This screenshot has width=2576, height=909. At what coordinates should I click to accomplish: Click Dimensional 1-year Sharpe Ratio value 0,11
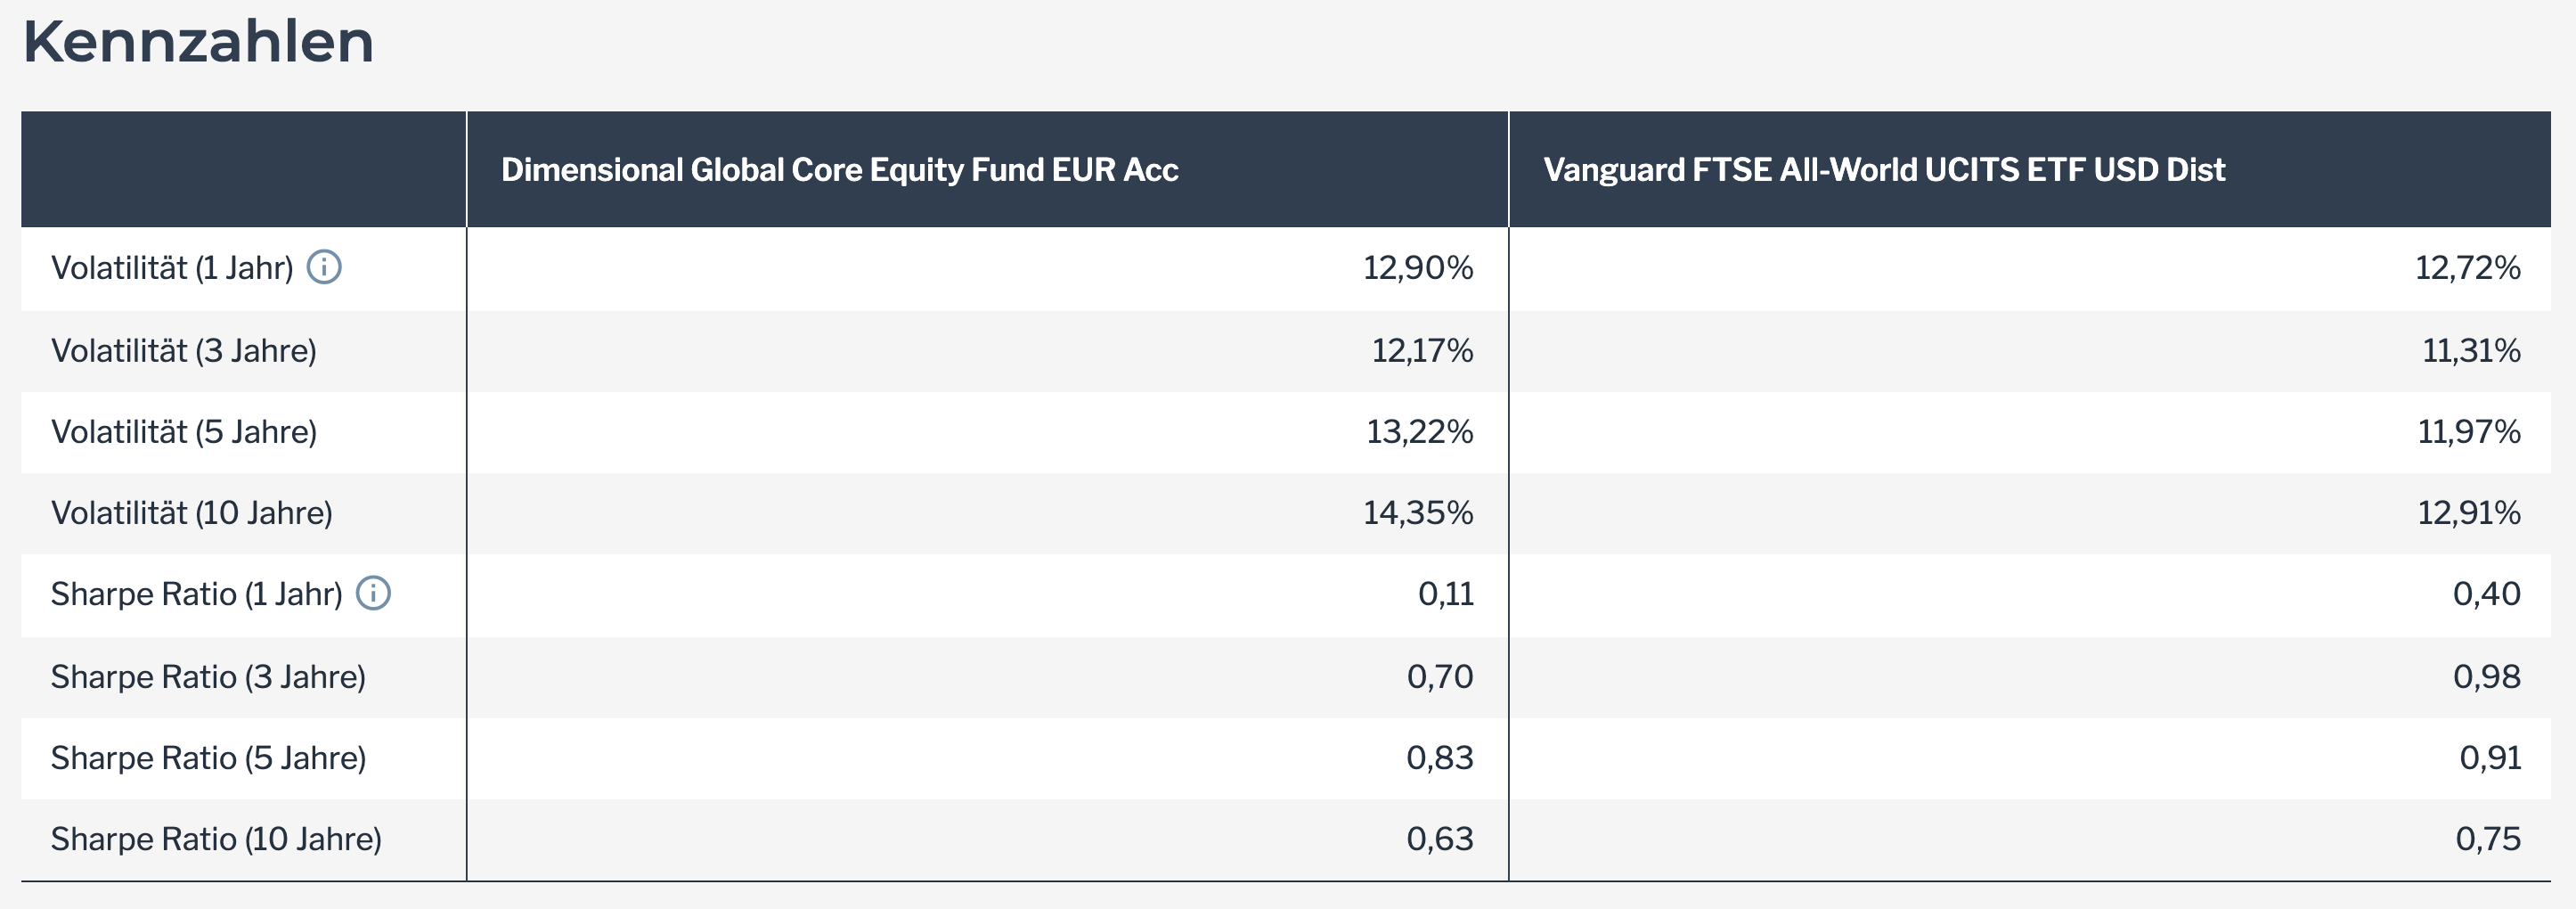(x=1446, y=594)
